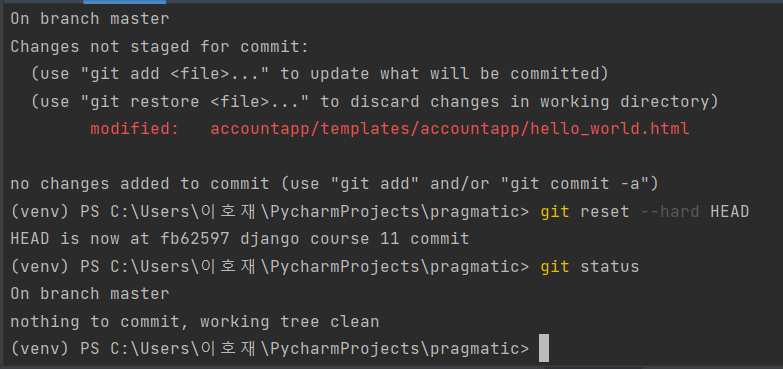Click the "git reset --hard HEAD" command
The height and width of the screenshot is (369, 783).
coord(645,212)
